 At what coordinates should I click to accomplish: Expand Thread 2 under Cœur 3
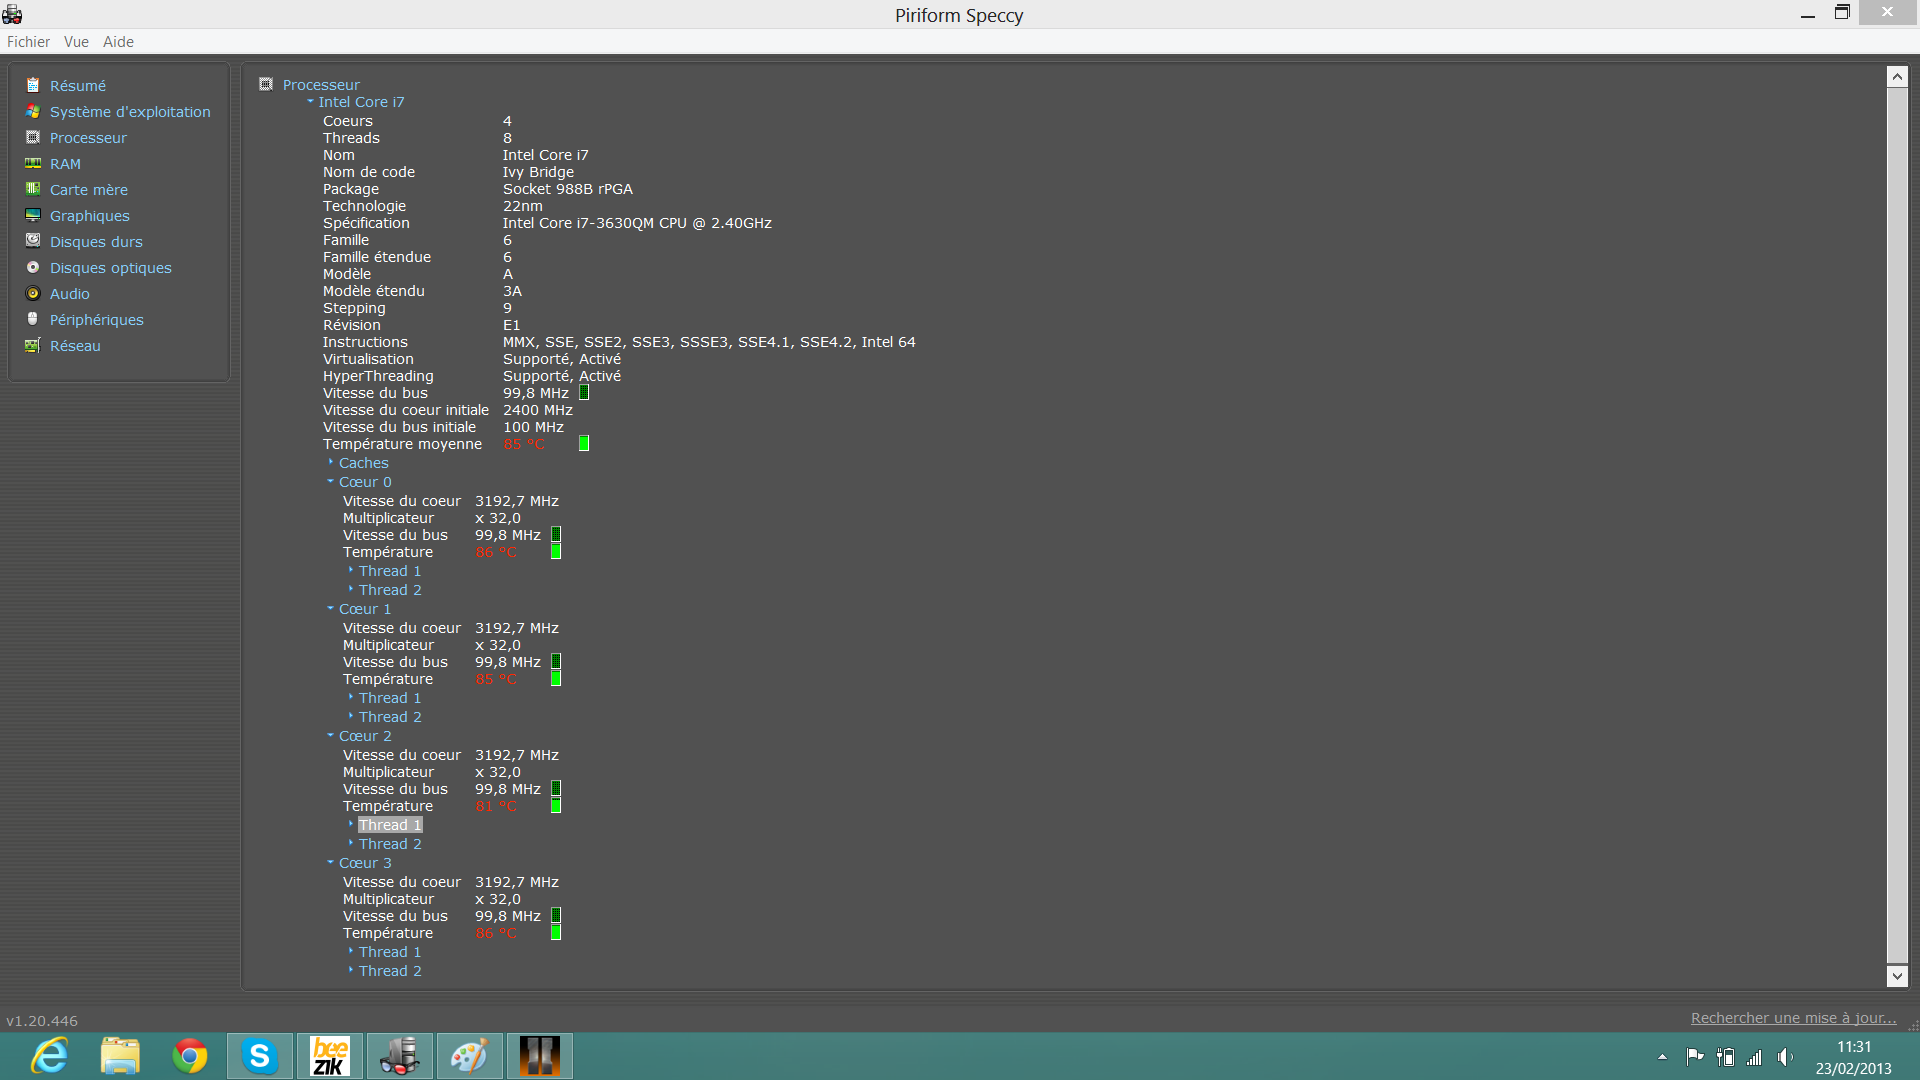point(350,970)
